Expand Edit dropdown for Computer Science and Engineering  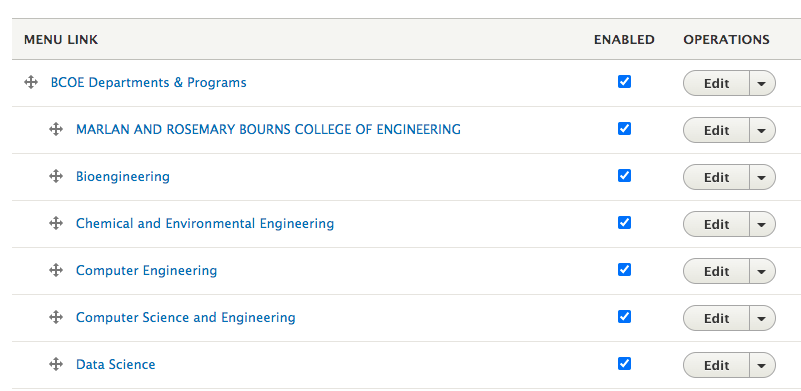tap(762, 318)
